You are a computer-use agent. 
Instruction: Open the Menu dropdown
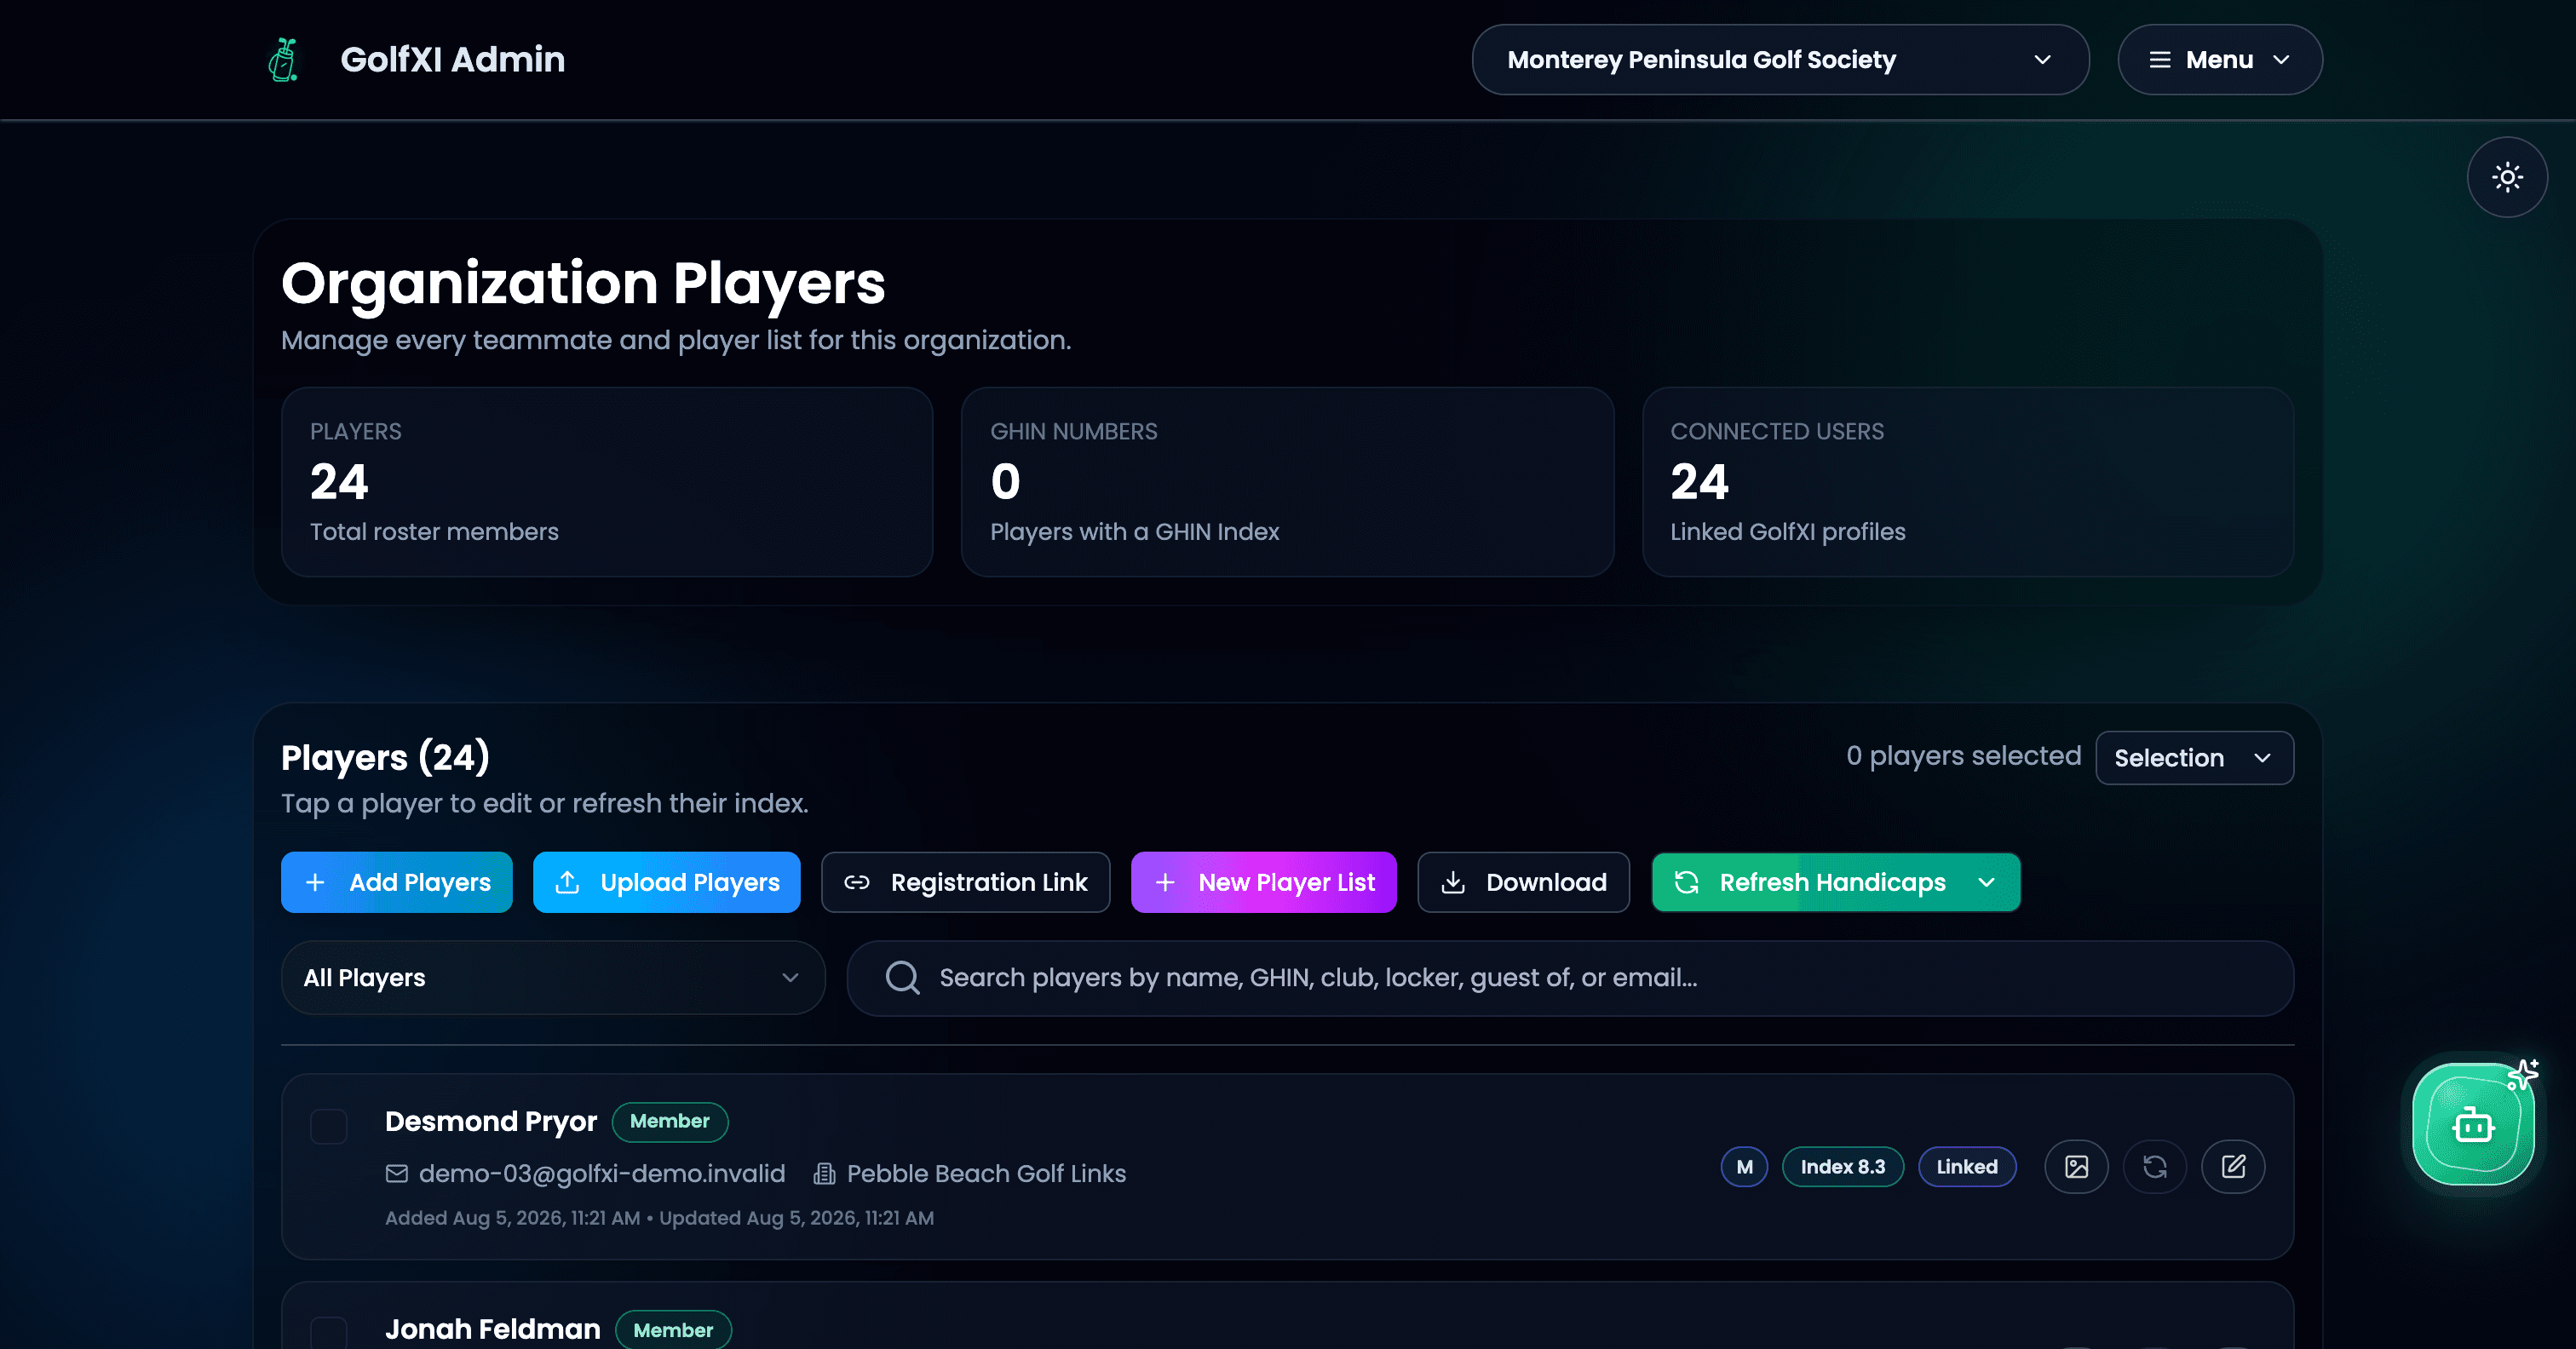[x=2220, y=60]
